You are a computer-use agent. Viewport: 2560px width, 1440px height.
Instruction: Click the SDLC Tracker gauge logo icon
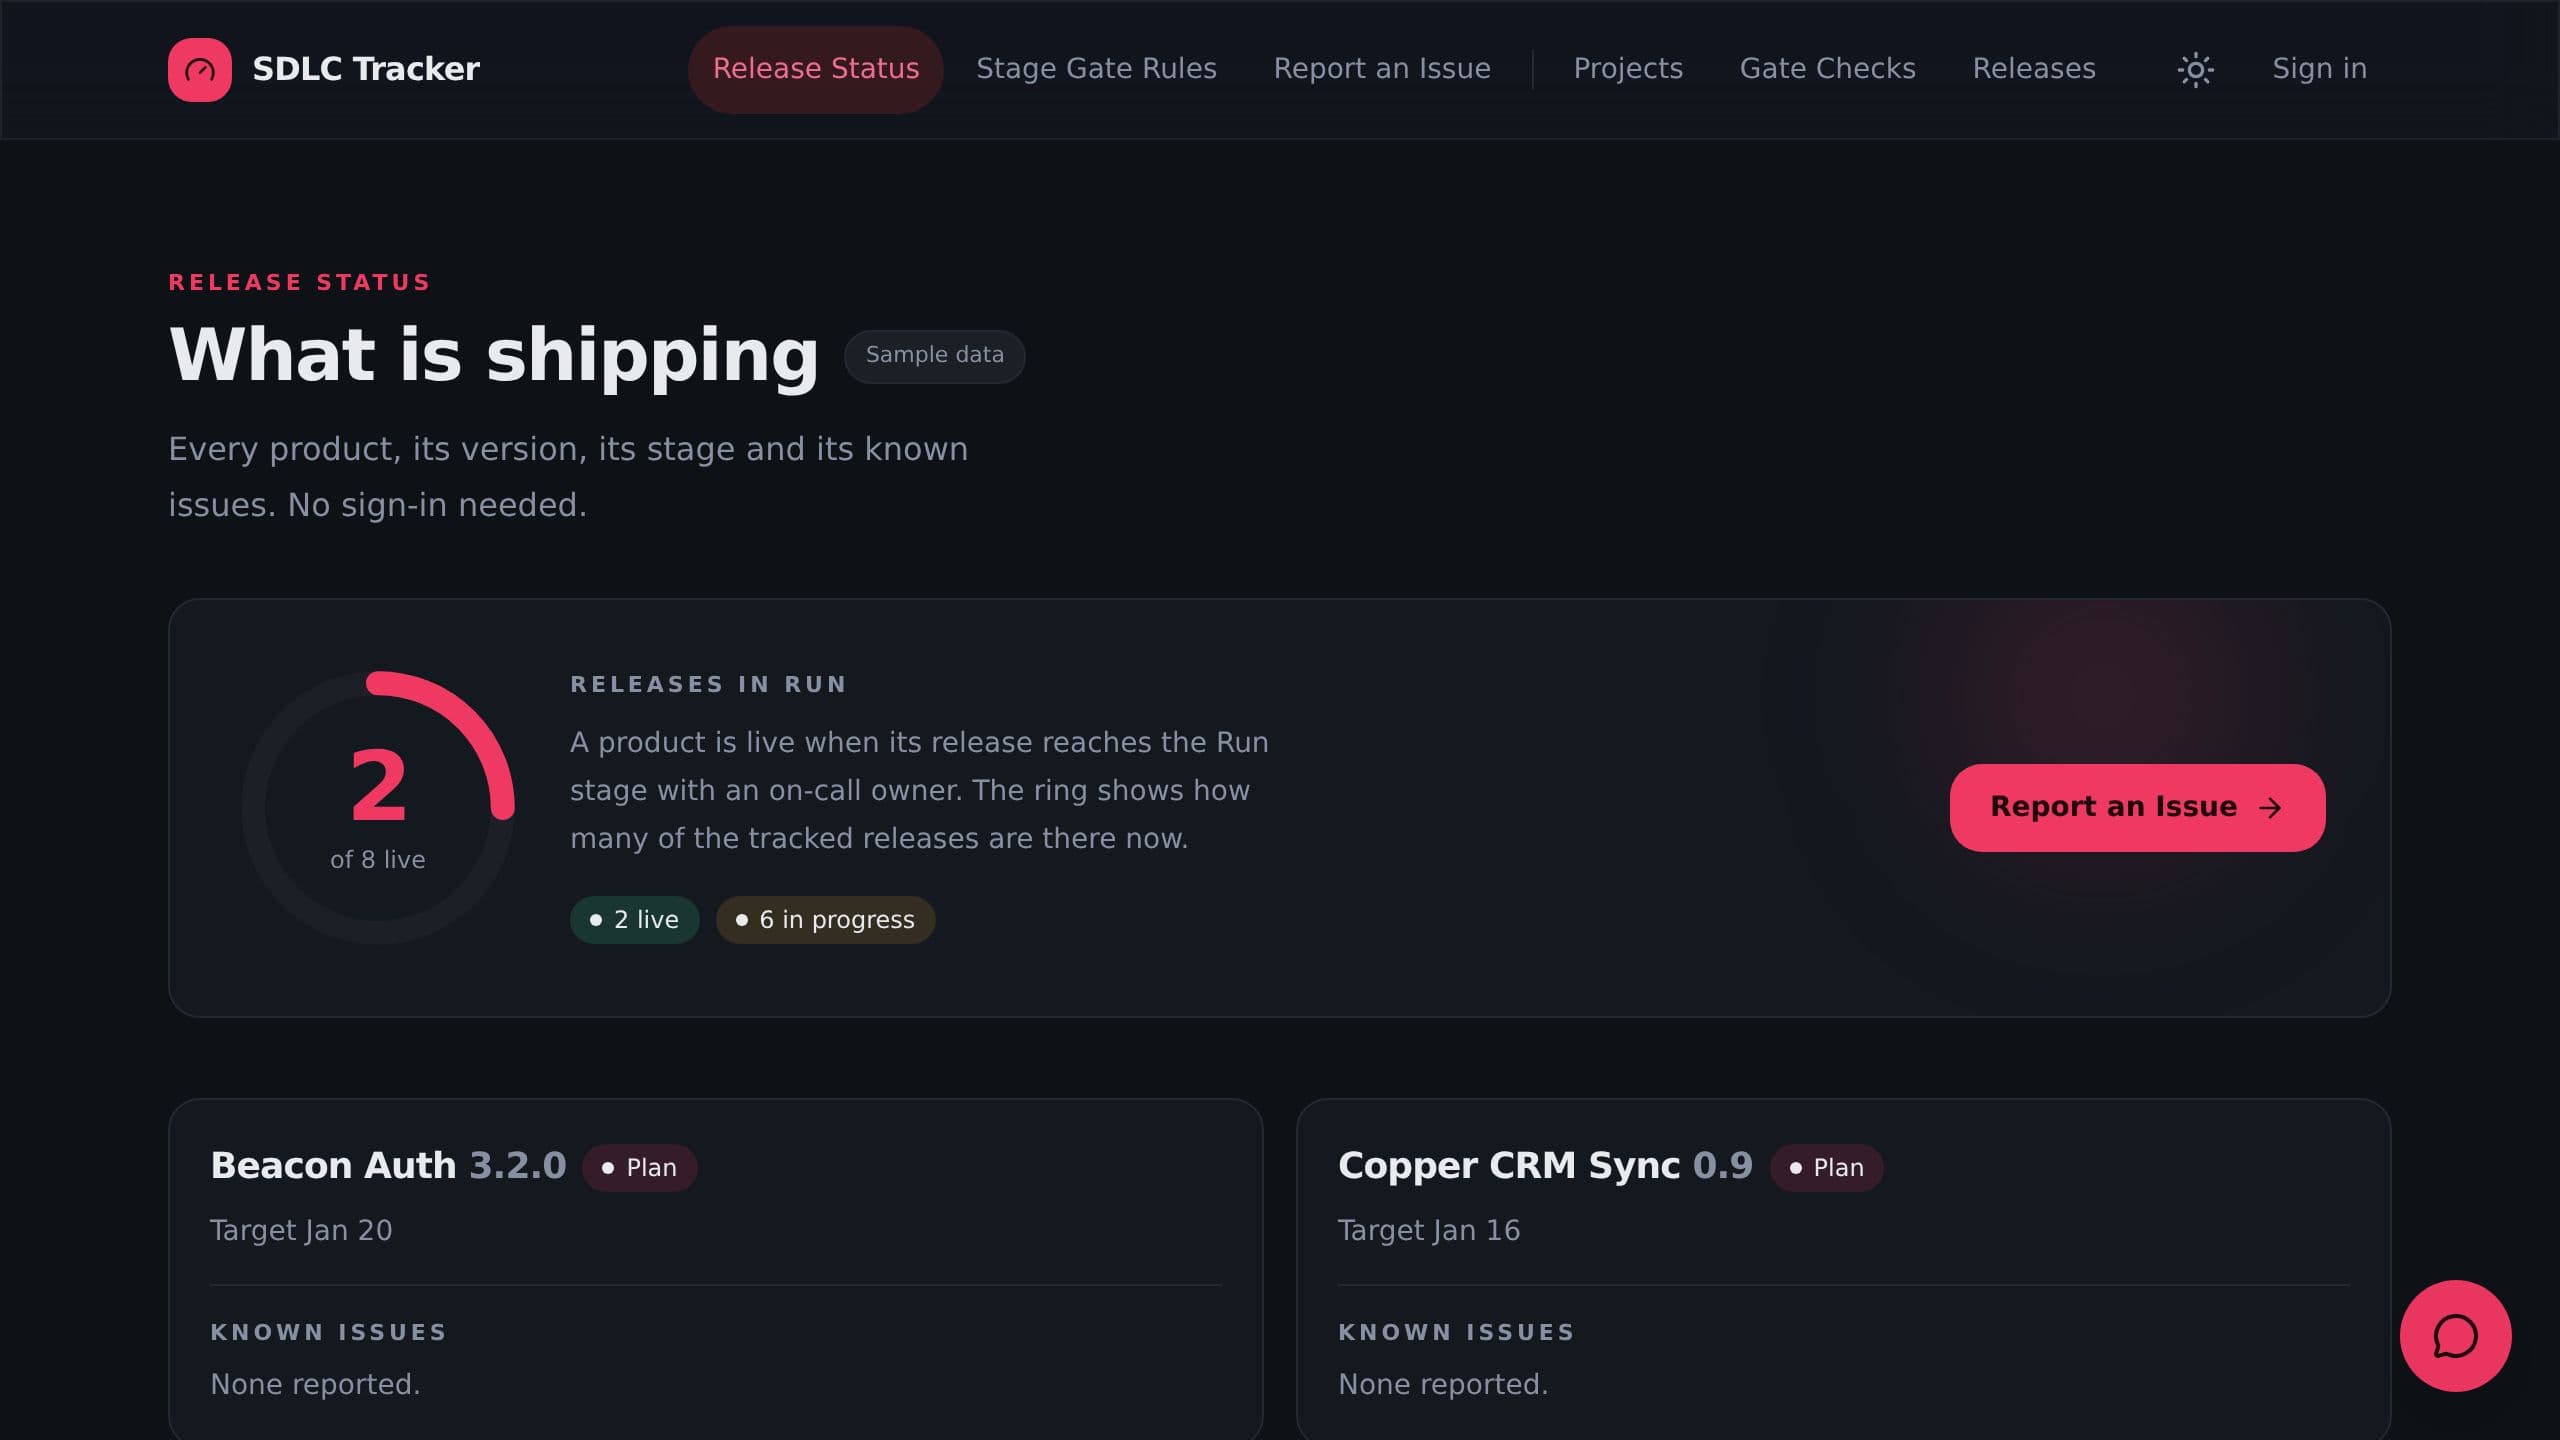pos(200,69)
